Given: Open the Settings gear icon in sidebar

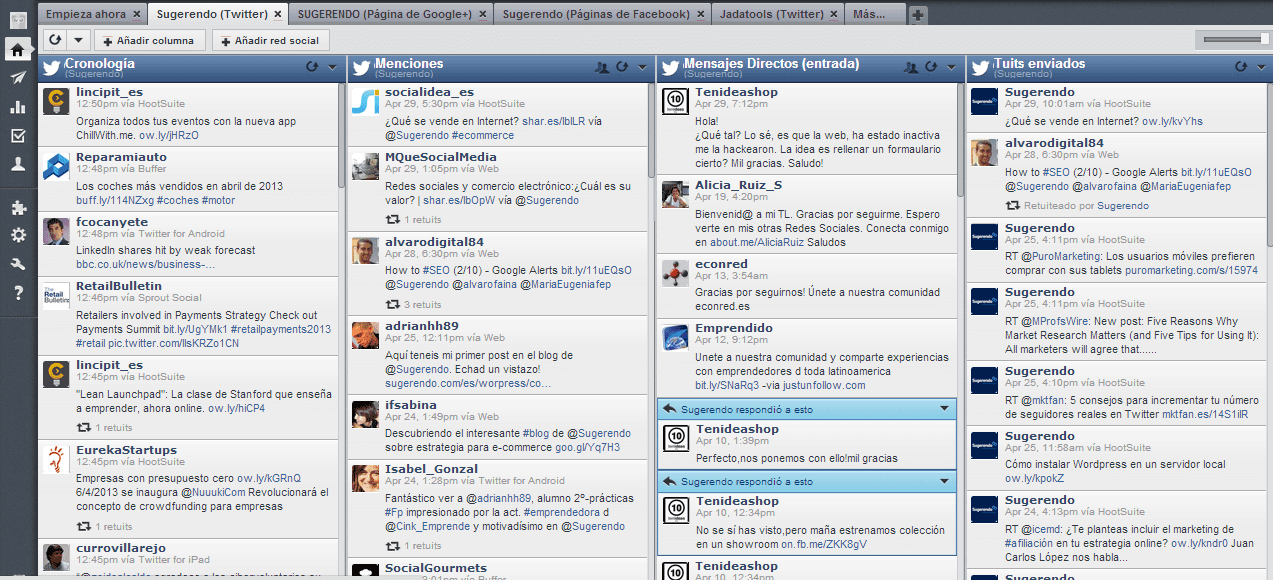Looking at the screenshot, I should (17, 236).
